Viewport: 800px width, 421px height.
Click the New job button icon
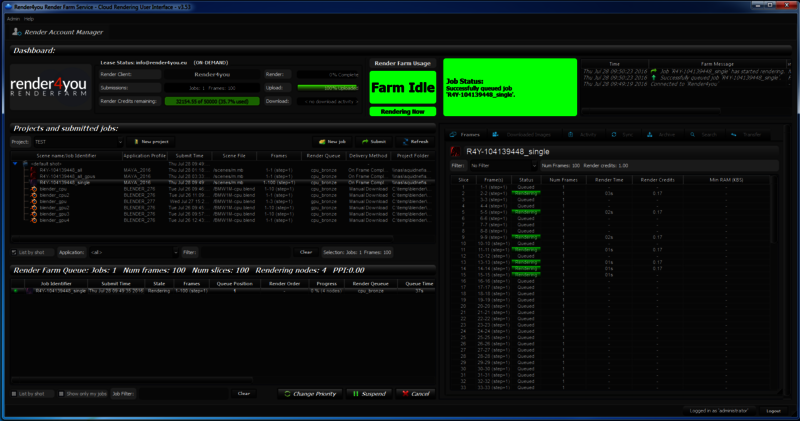click(320, 142)
